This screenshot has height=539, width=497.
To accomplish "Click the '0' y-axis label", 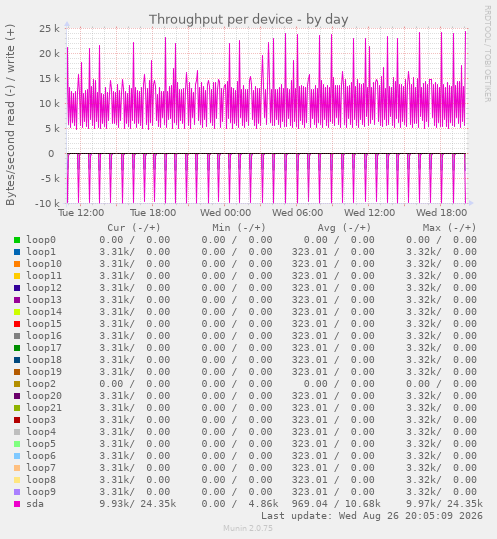I will tap(51, 154).
